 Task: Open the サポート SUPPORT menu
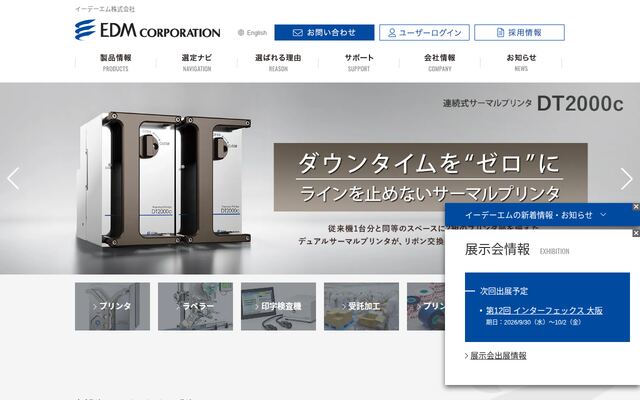coord(359,62)
